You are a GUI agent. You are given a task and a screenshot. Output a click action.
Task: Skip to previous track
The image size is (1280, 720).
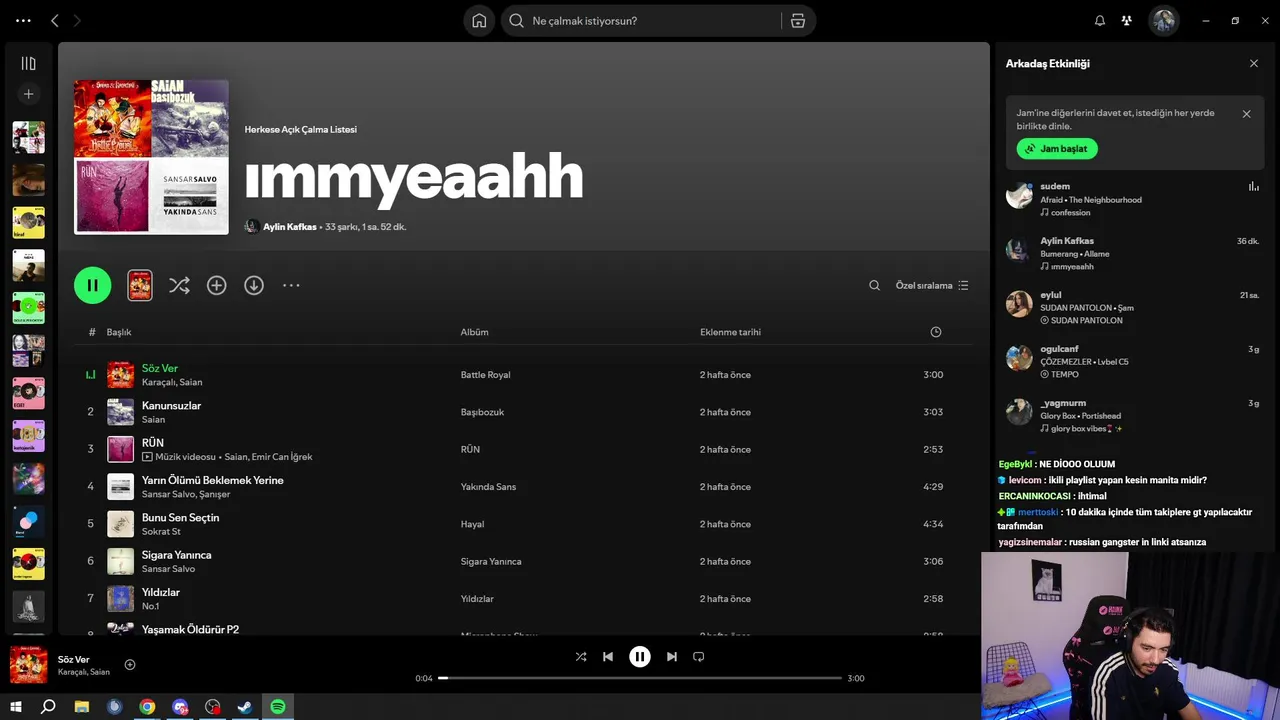click(x=608, y=657)
